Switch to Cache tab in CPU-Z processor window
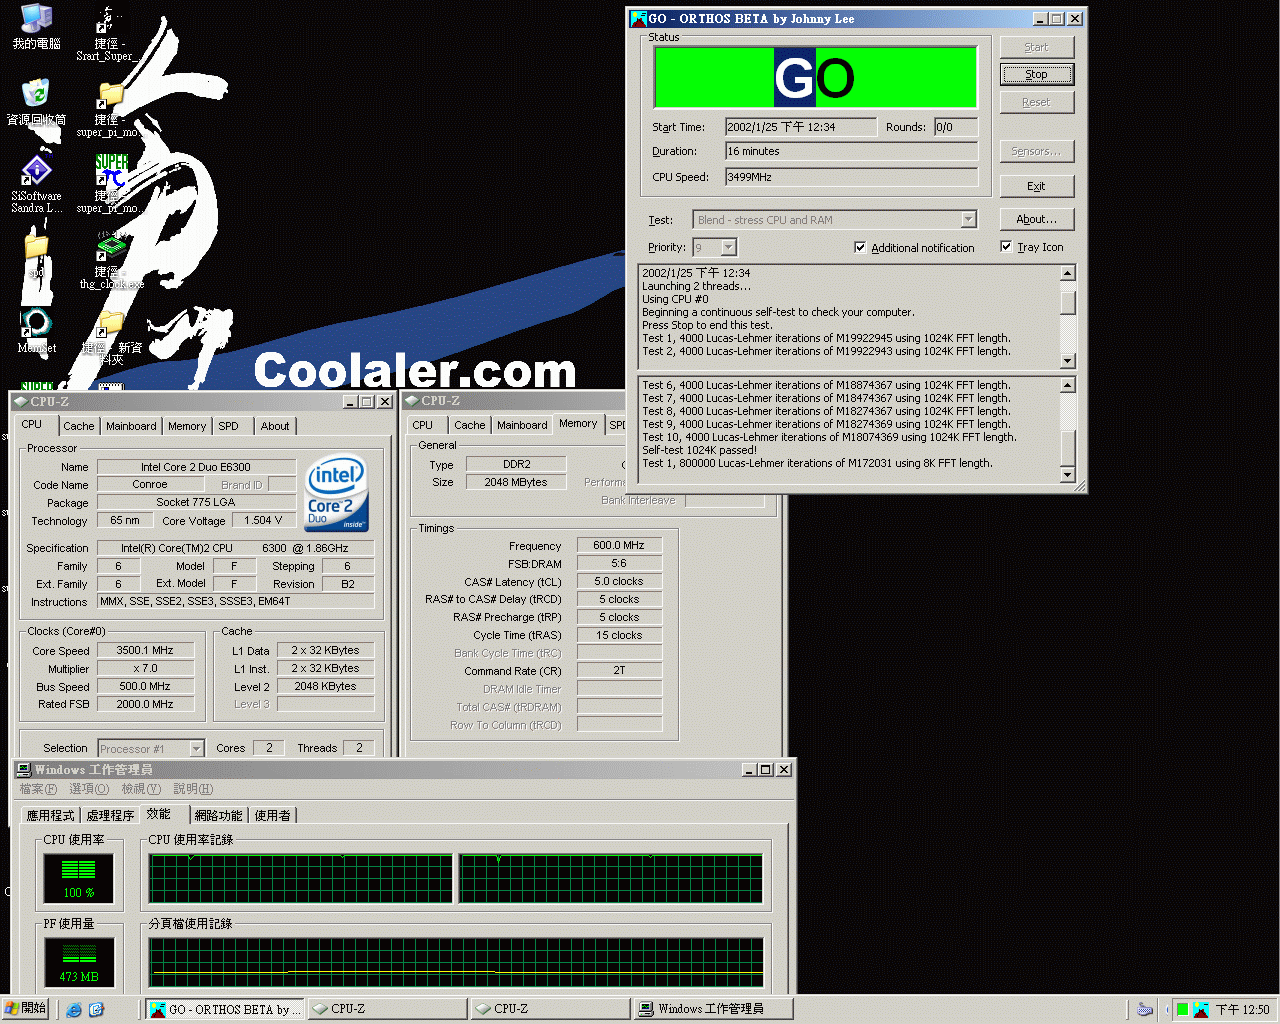Image resolution: width=1280 pixels, height=1024 pixels. tap(79, 426)
